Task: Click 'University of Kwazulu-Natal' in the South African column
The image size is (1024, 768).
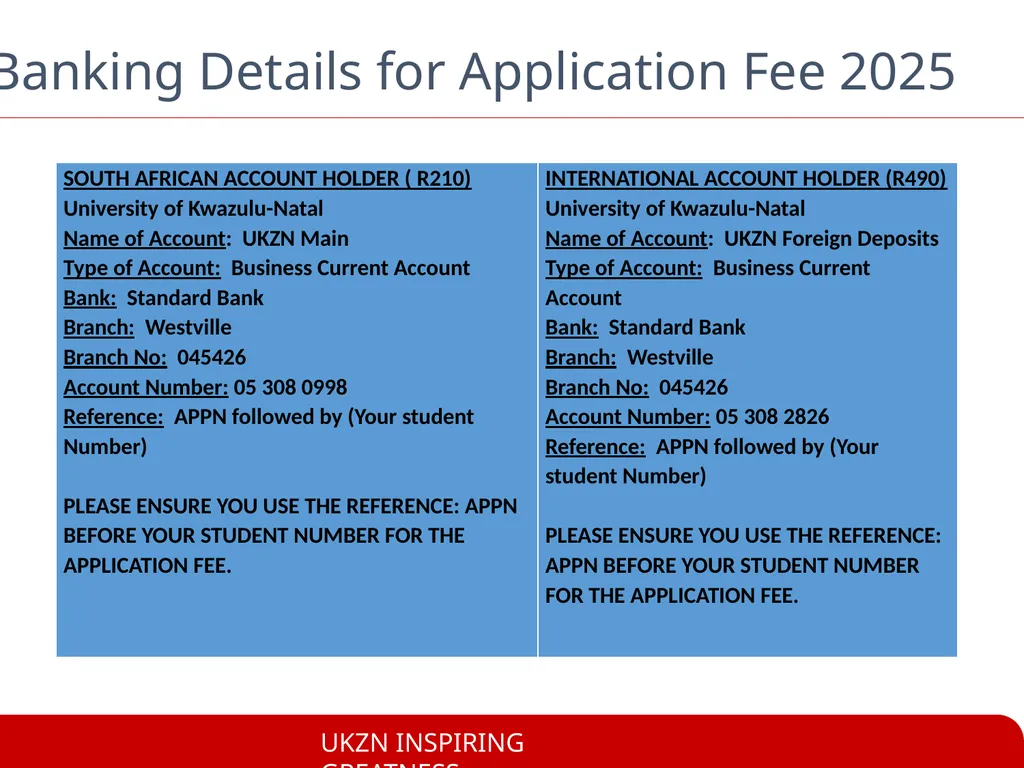Action: click(x=193, y=208)
